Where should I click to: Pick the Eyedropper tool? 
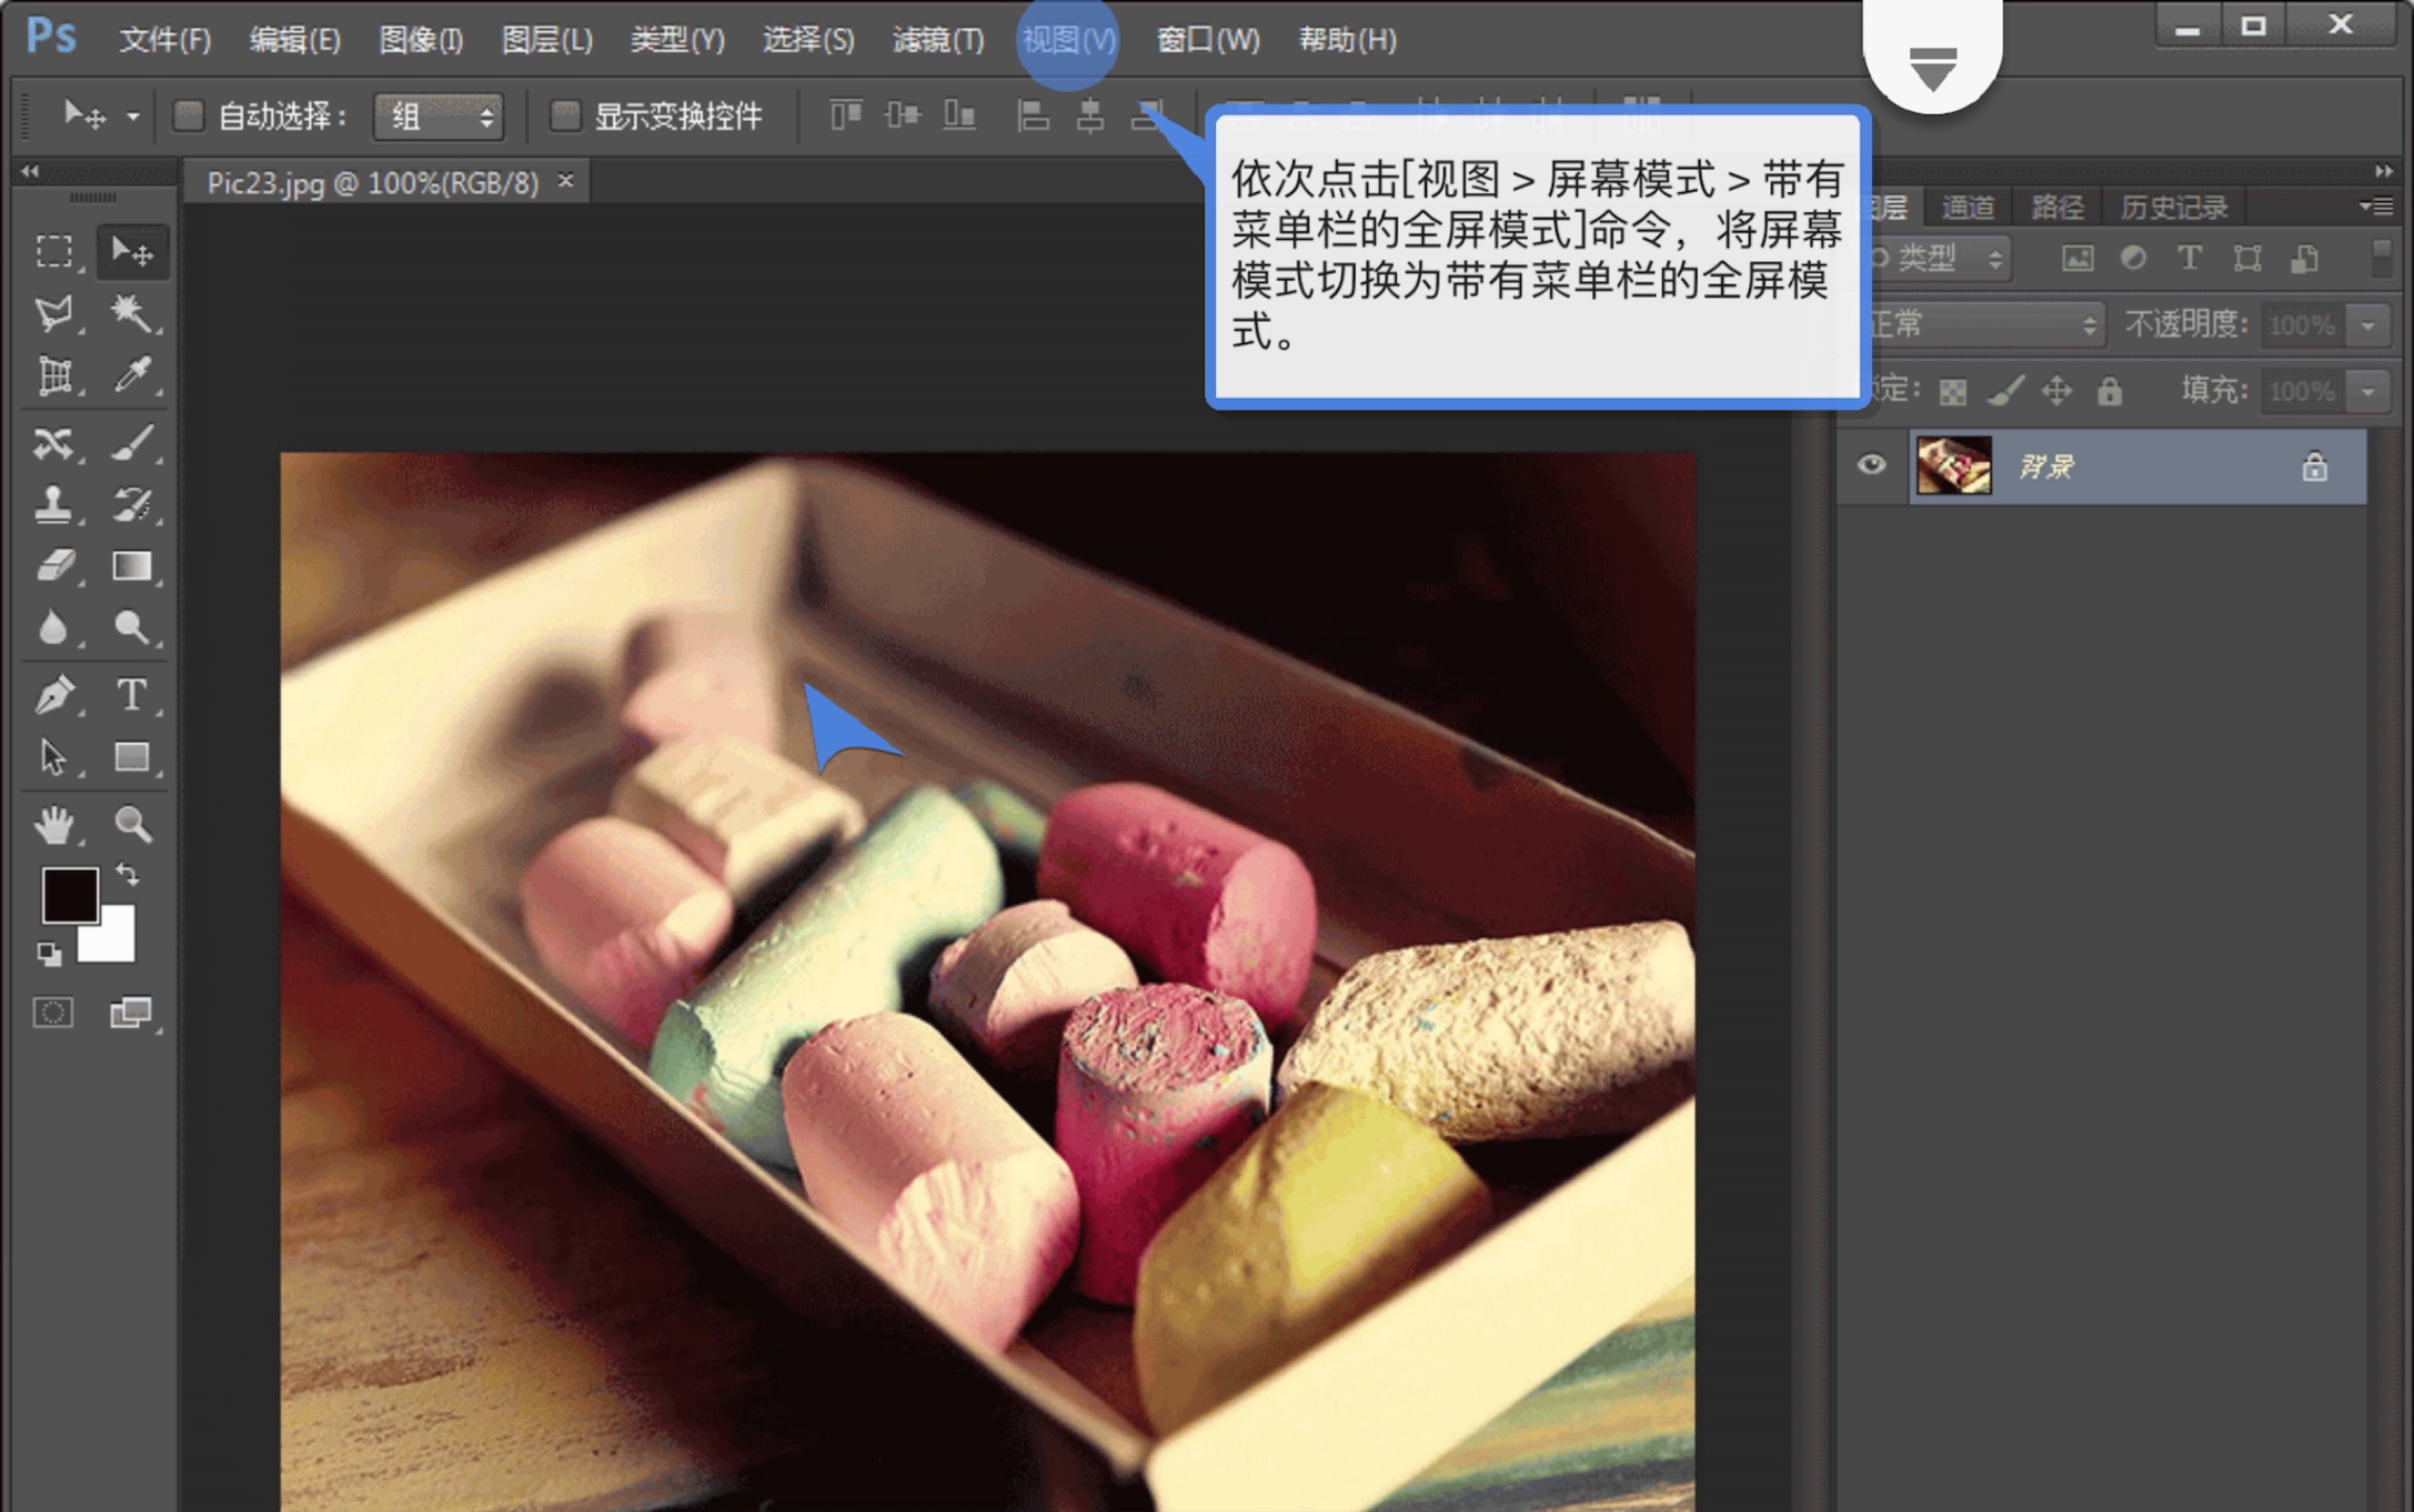coord(133,376)
